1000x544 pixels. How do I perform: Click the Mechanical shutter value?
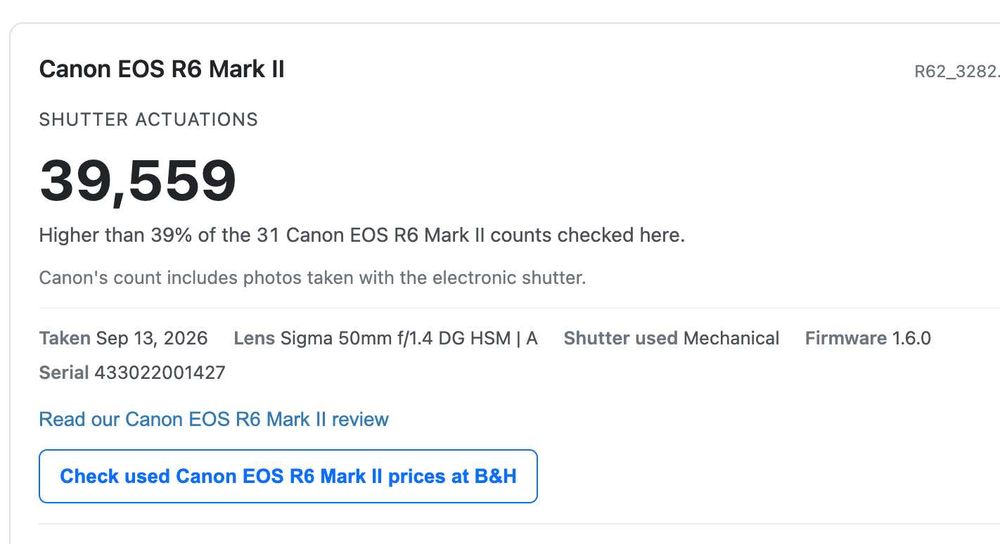coord(732,338)
